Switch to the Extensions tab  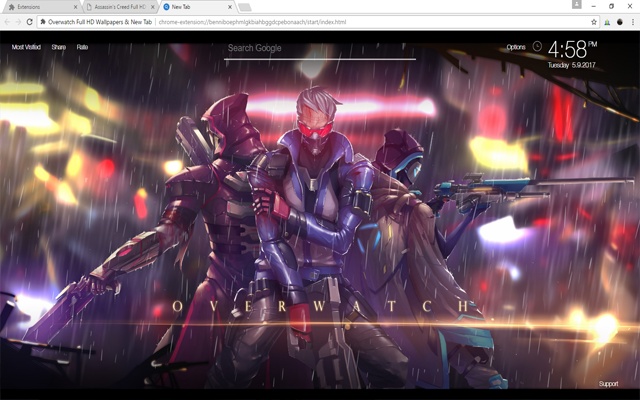[40, 7]
